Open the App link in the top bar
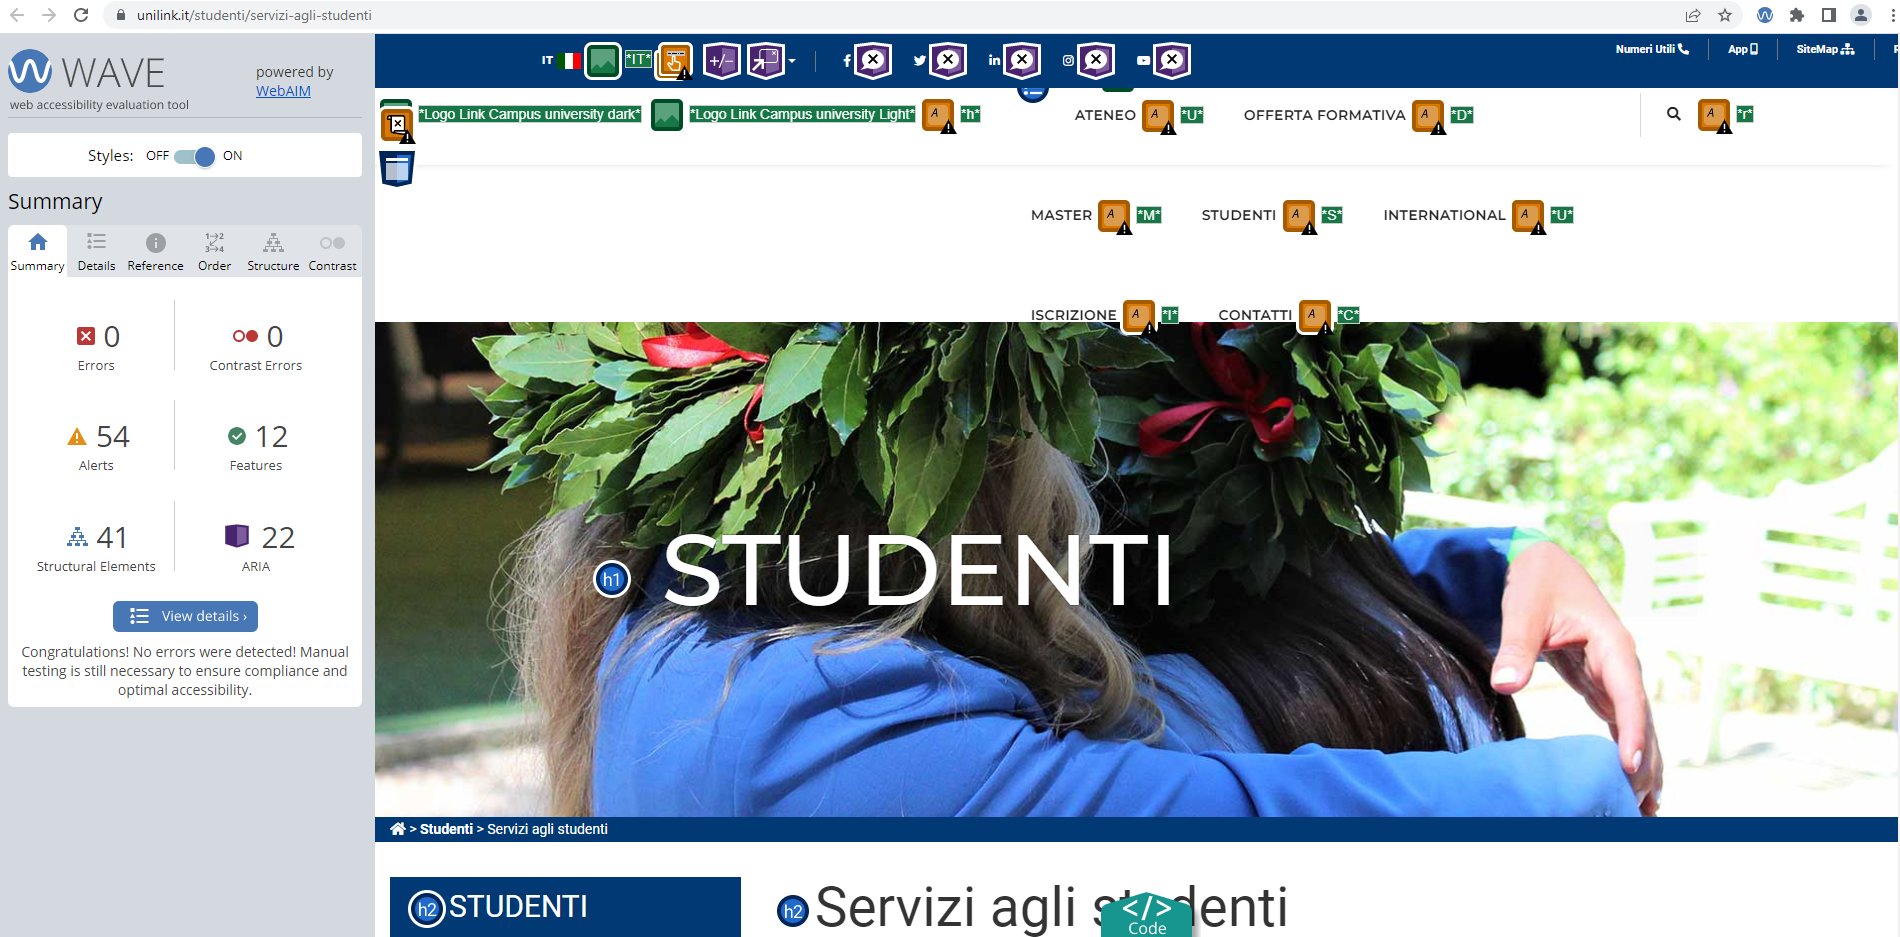 [x=1742, y=49]
